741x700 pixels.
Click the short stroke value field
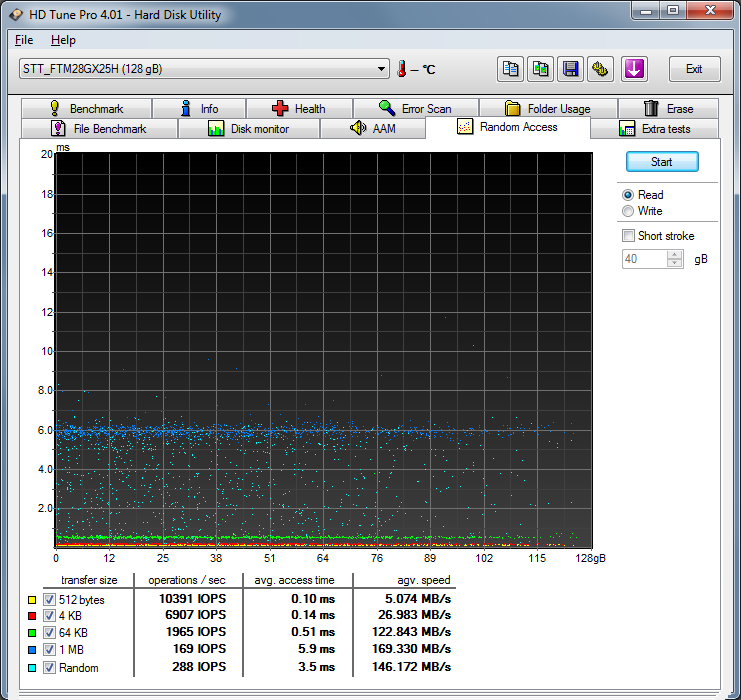click(645, 259)
